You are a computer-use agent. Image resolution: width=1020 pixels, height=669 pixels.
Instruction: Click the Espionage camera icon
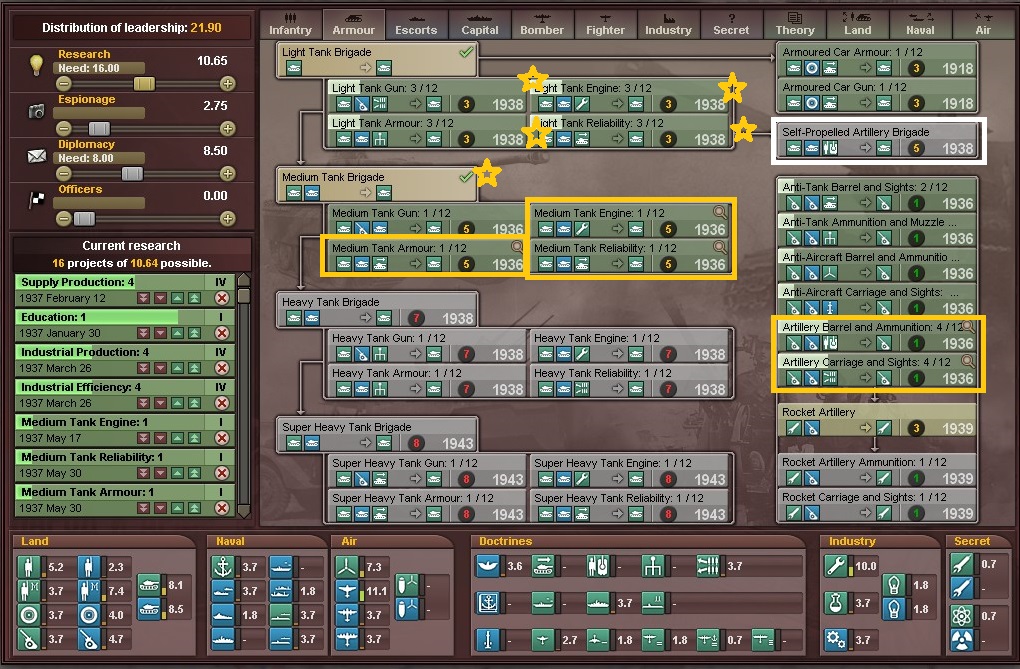(x=36, y=111)
